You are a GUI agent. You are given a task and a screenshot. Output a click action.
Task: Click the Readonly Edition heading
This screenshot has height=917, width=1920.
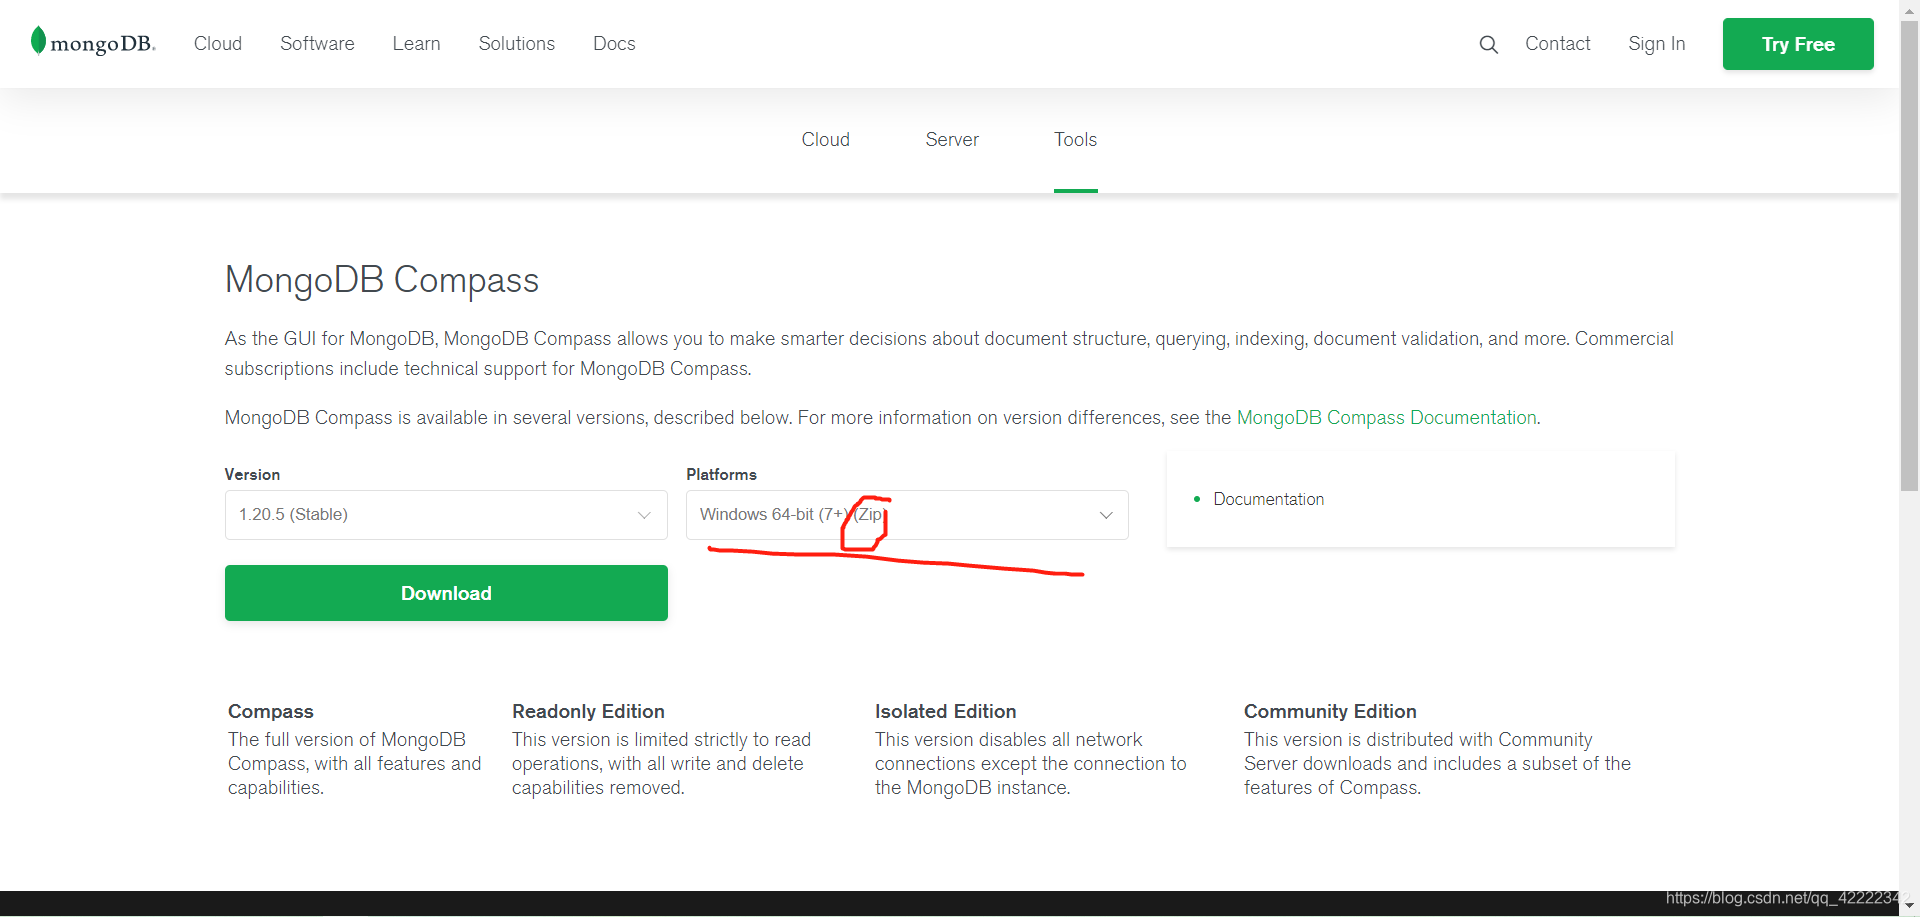(x=588, y=711)
